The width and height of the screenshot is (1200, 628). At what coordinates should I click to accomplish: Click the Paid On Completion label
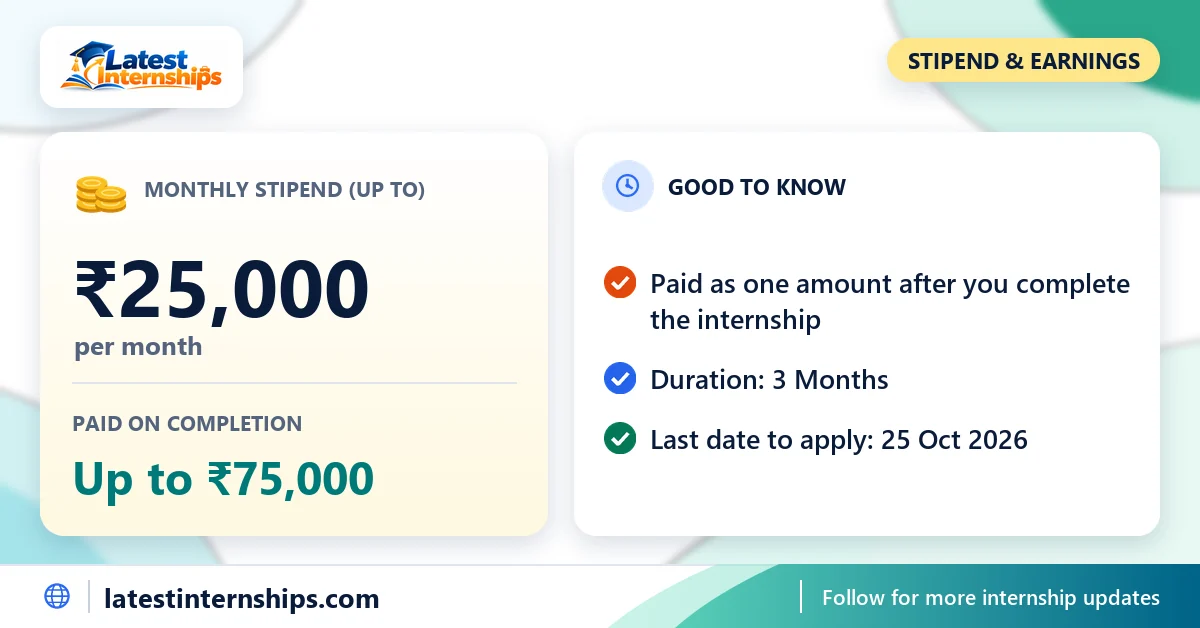(187, 423)
